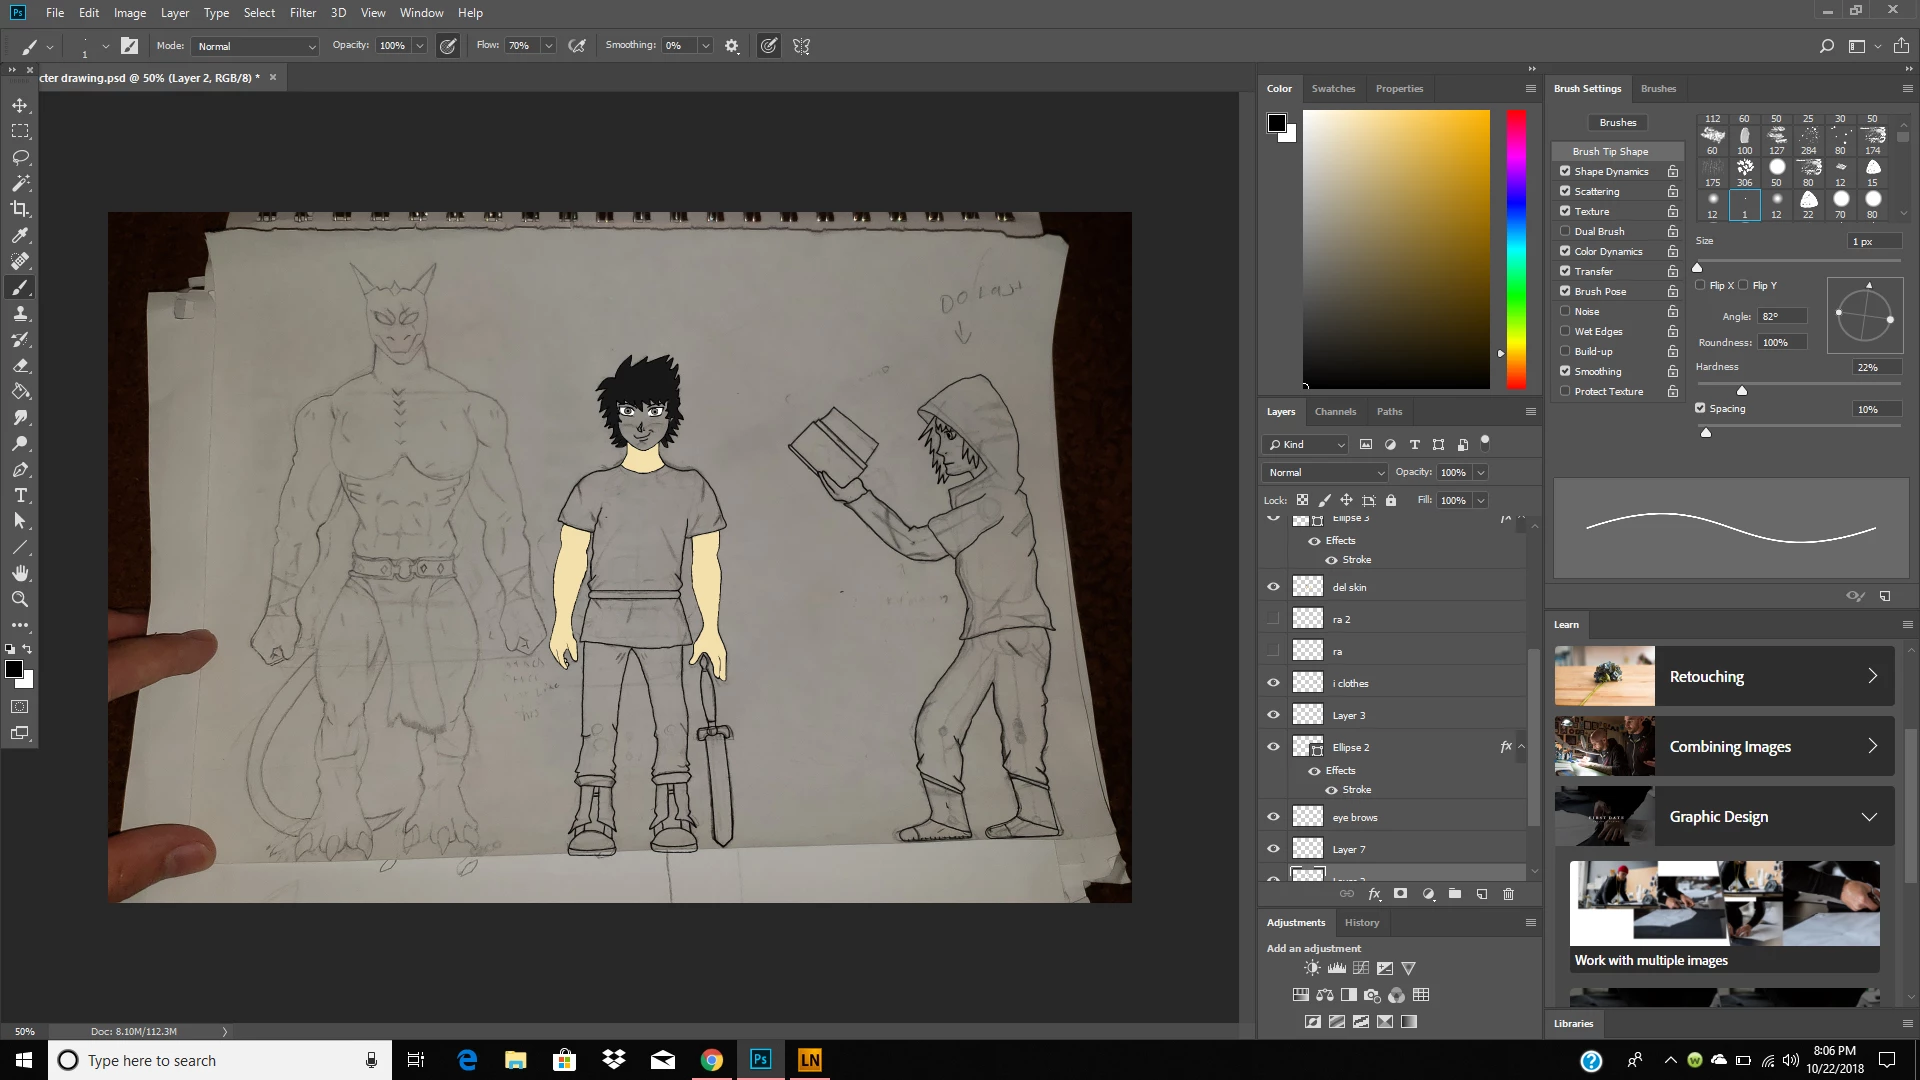Click the Brush Tip Shape button
1920x1080 pixels.
pos(1610,151)
